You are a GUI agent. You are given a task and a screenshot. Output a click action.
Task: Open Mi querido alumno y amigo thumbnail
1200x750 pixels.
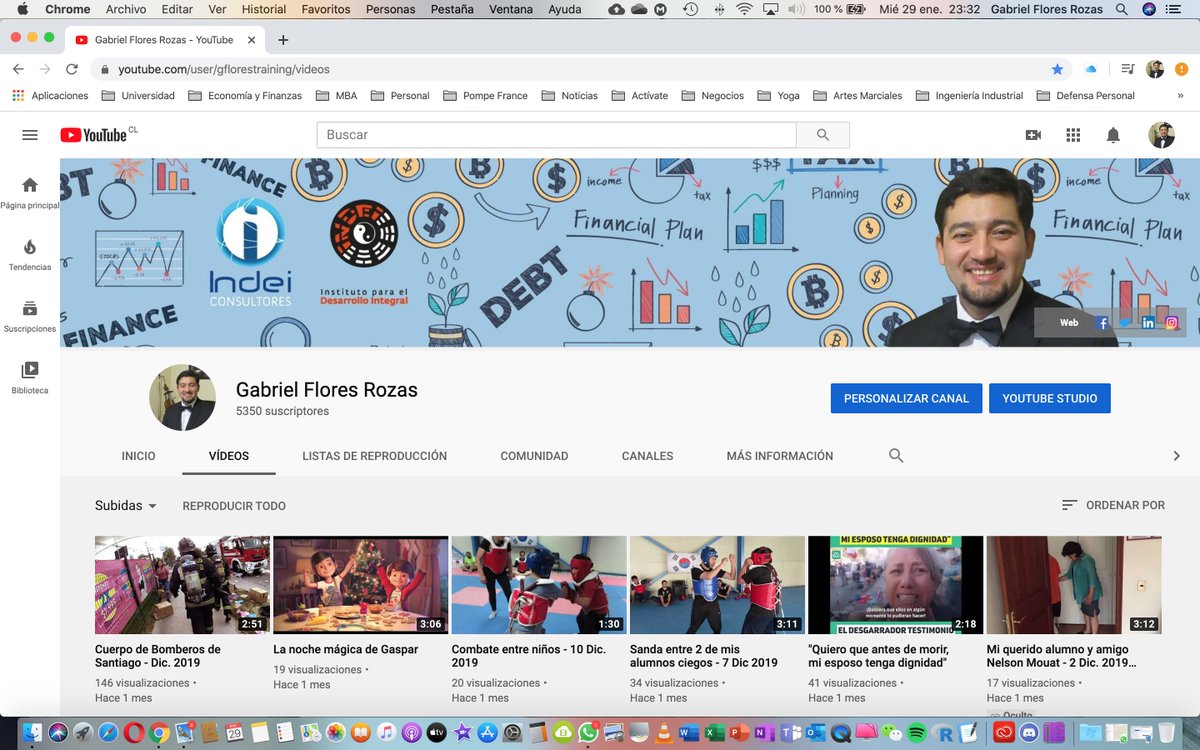[1074, 585]
